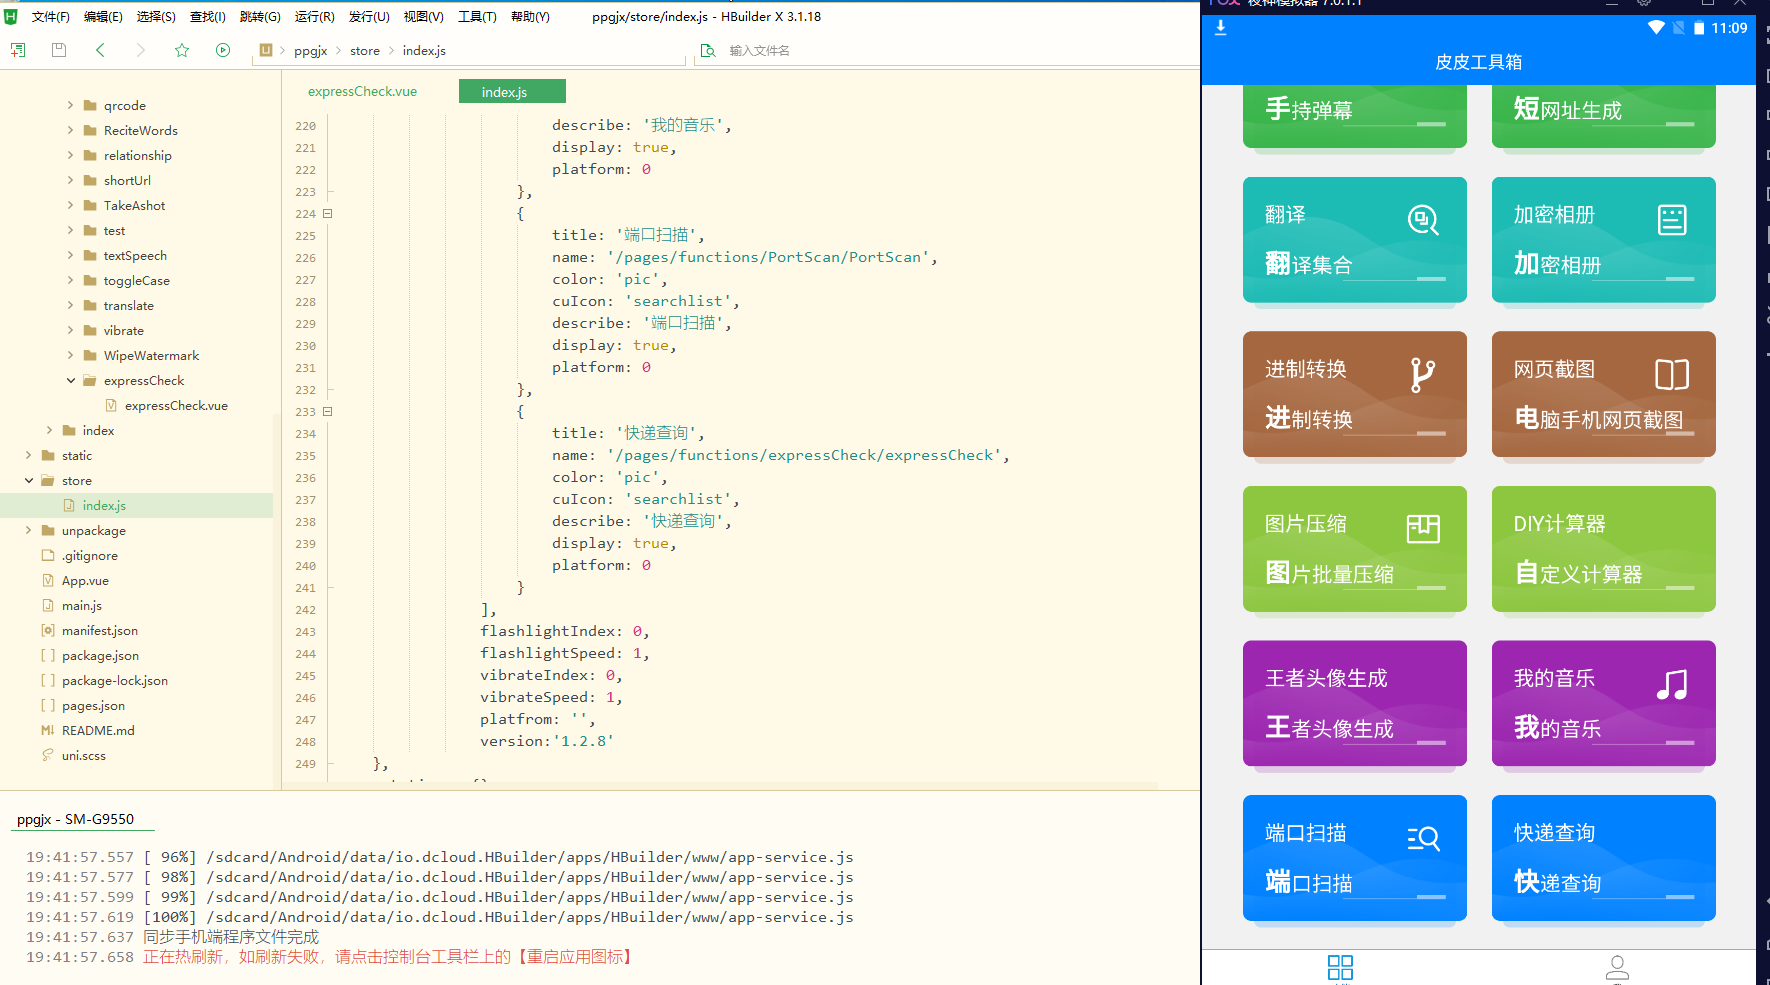The image size is (1770, 985).
Task: Tap the 我的音乐 music note icon
Action: click(1672, 684)
